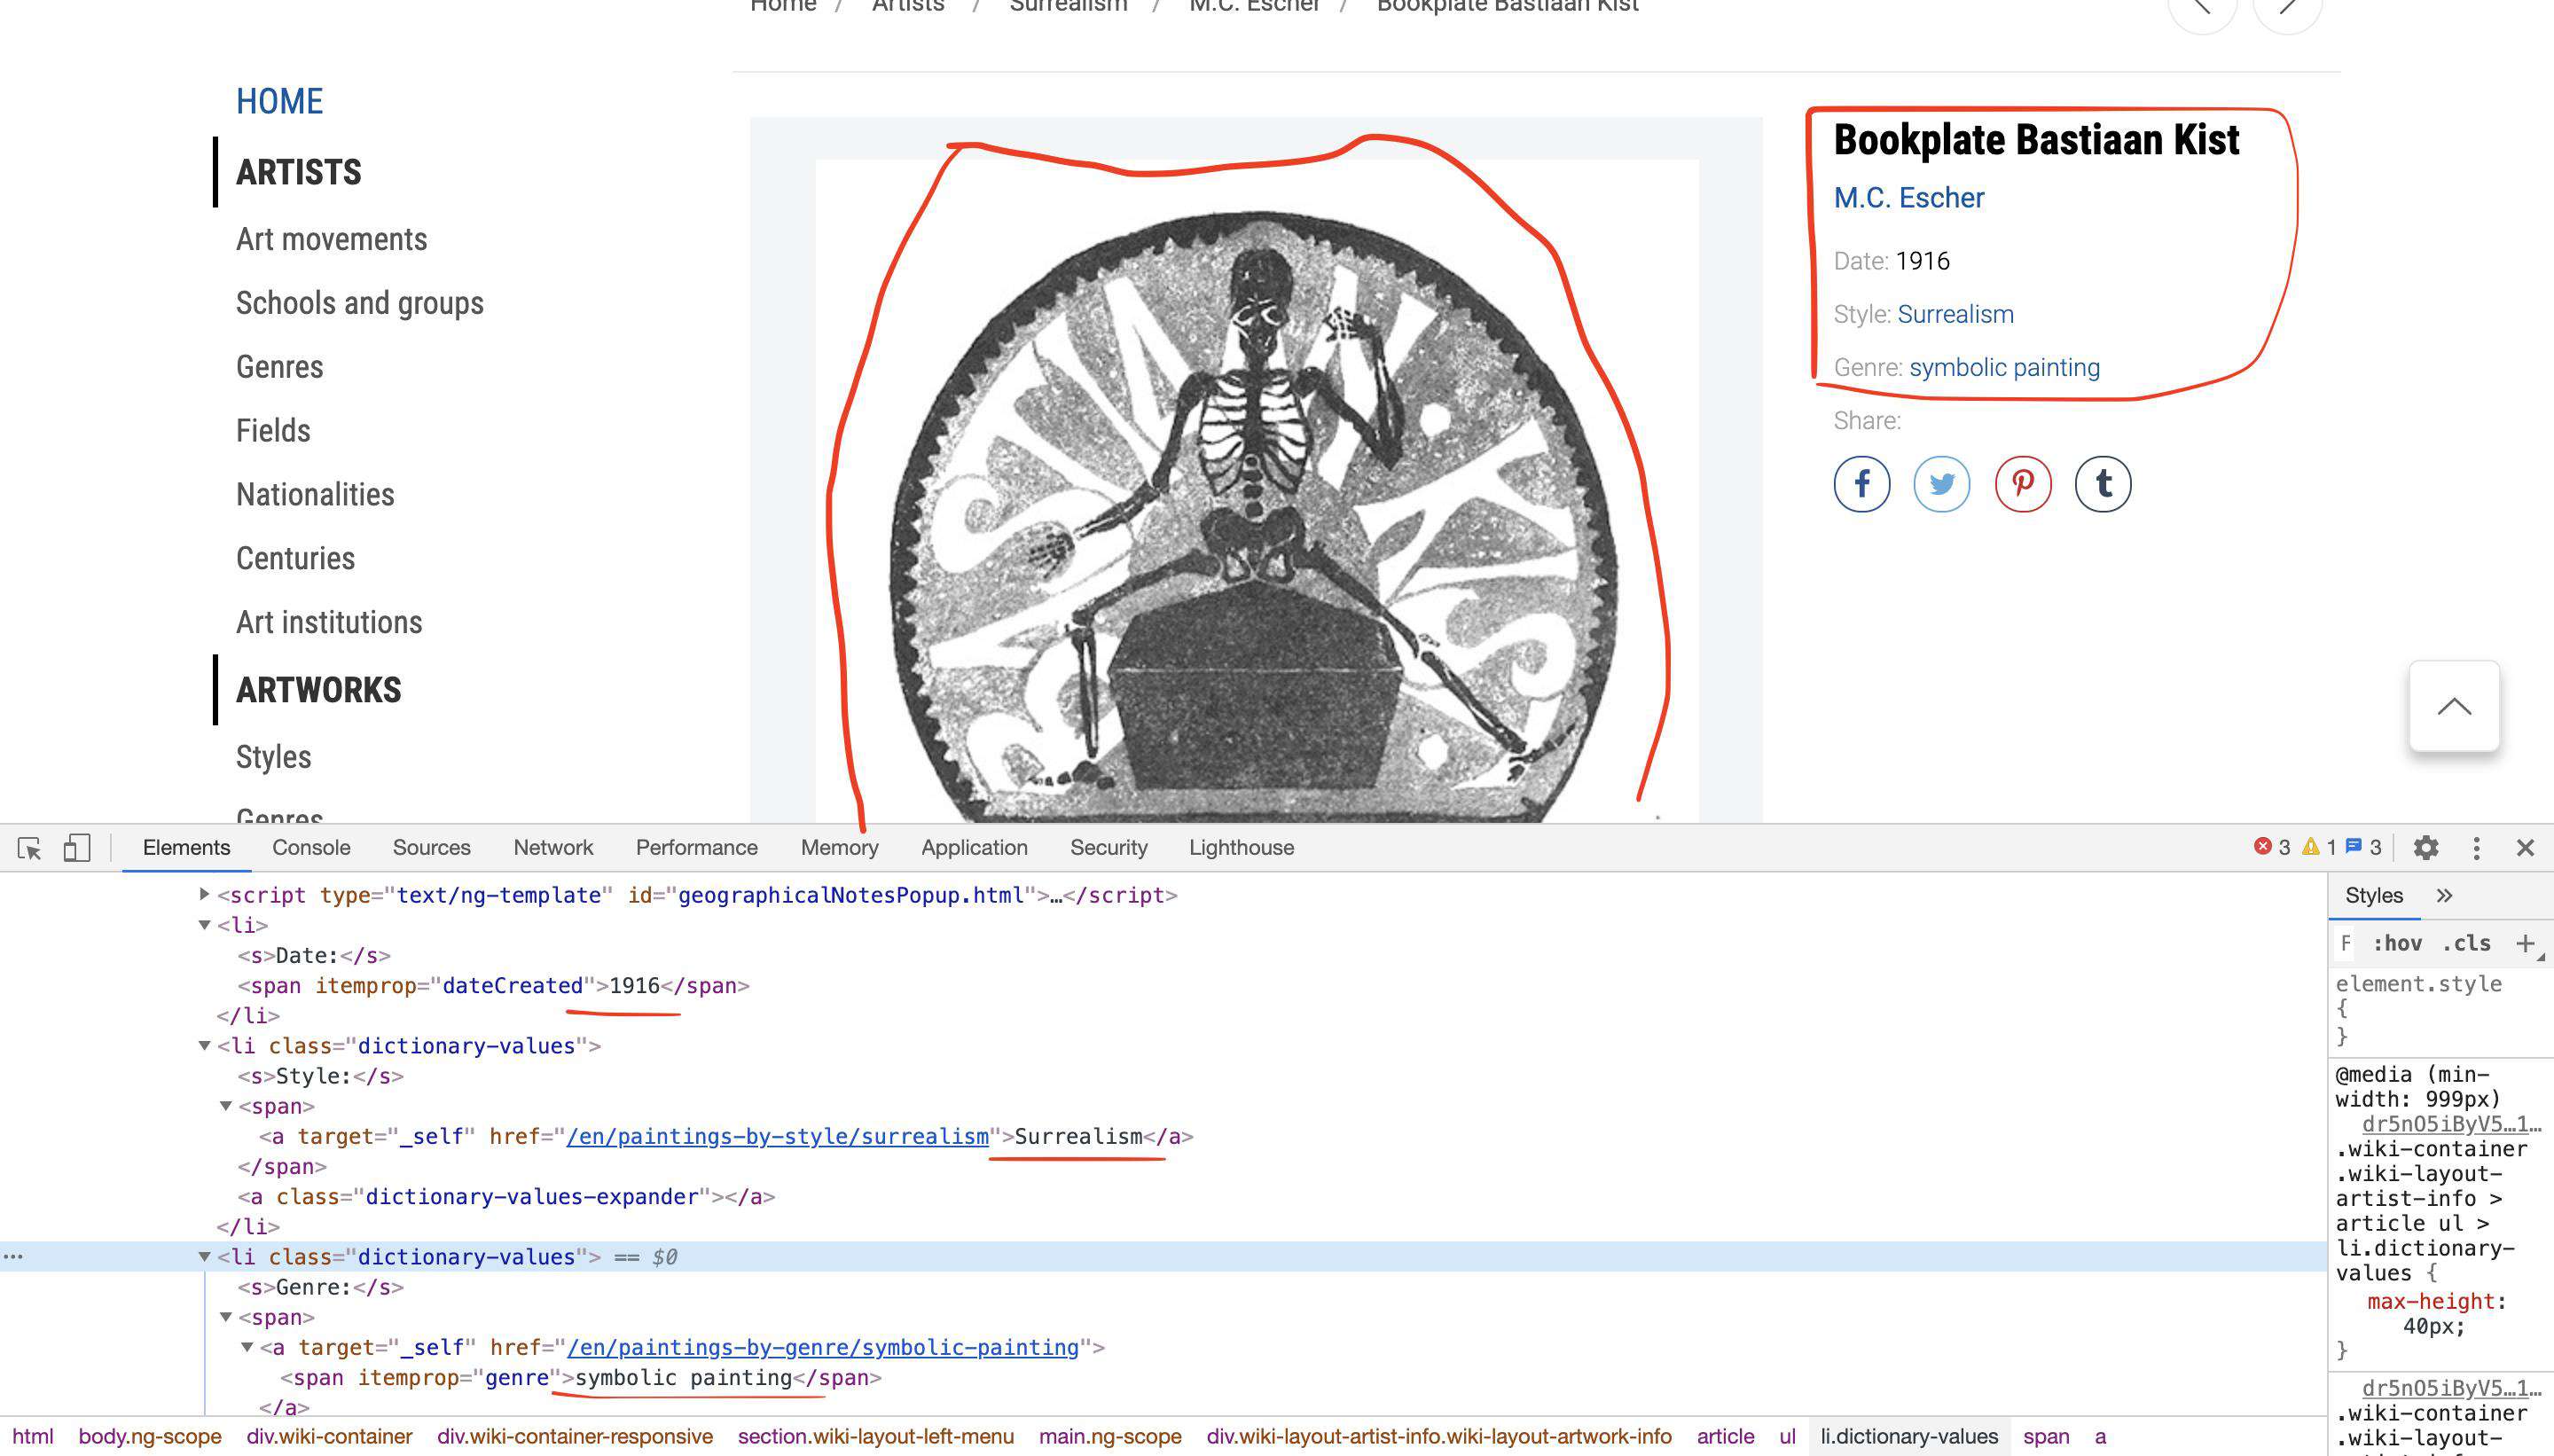Select the dateCreated span line
This screenshot has width=2554, height=1456.
(x=493, y=986)
